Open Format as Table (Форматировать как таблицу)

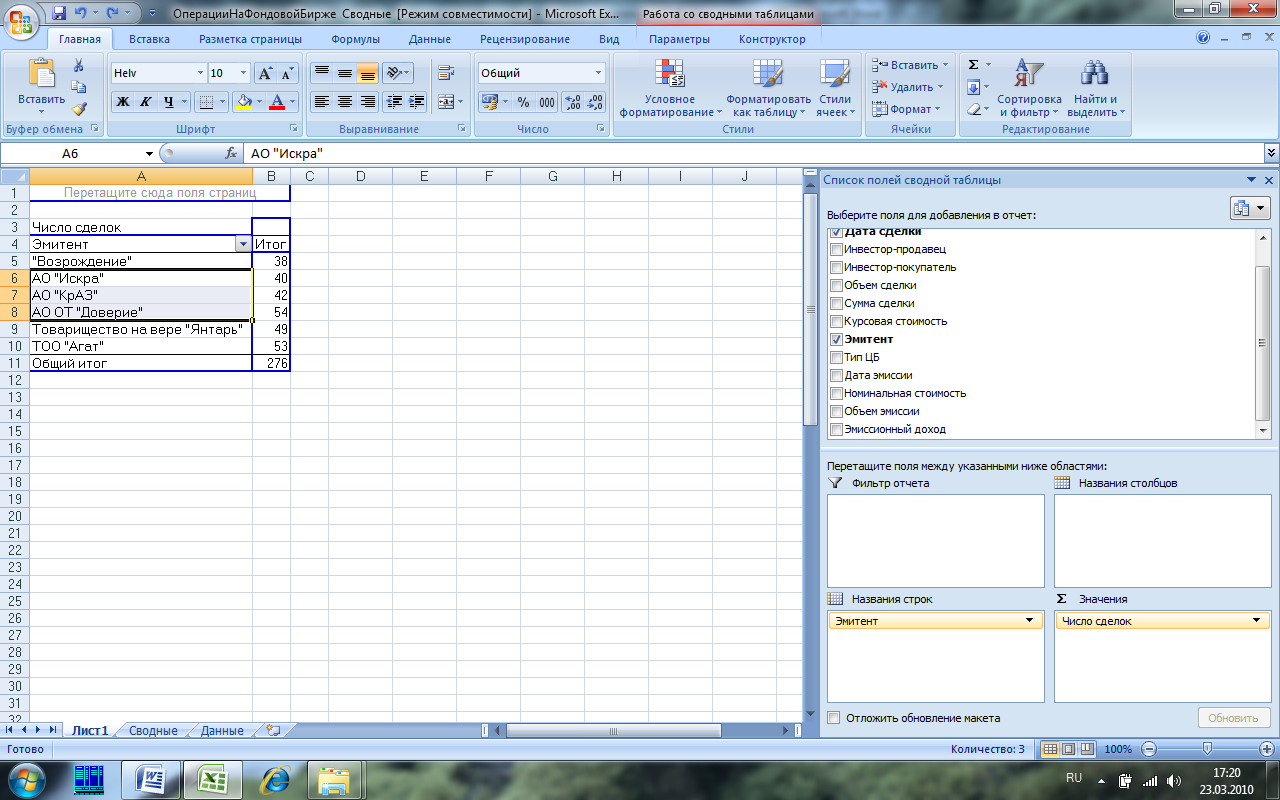pos(768,87)
